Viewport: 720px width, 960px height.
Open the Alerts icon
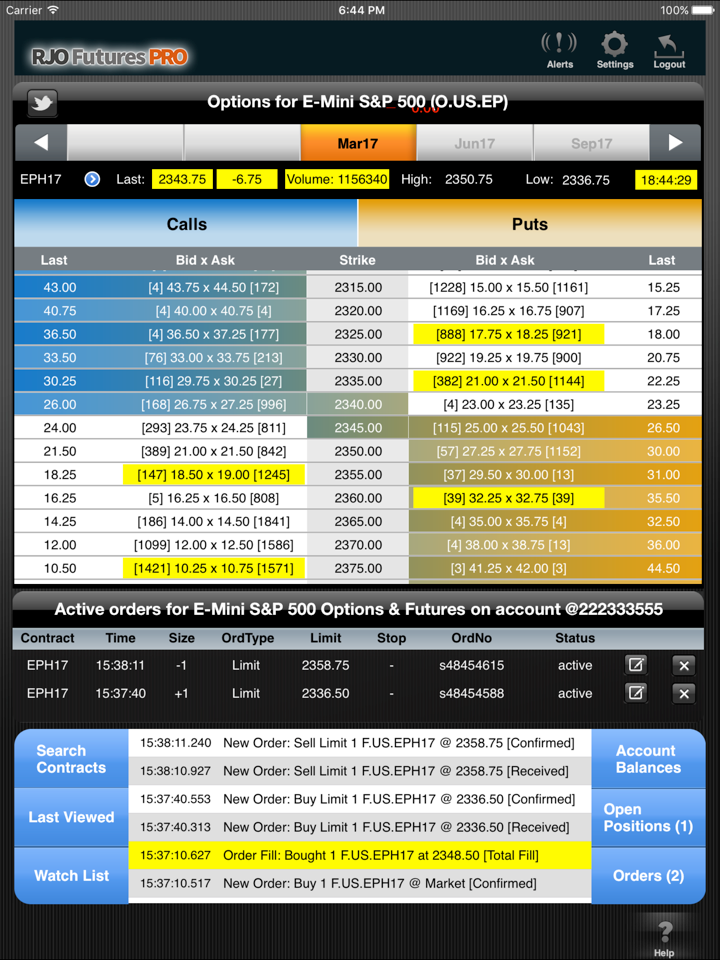click(559, 48)
